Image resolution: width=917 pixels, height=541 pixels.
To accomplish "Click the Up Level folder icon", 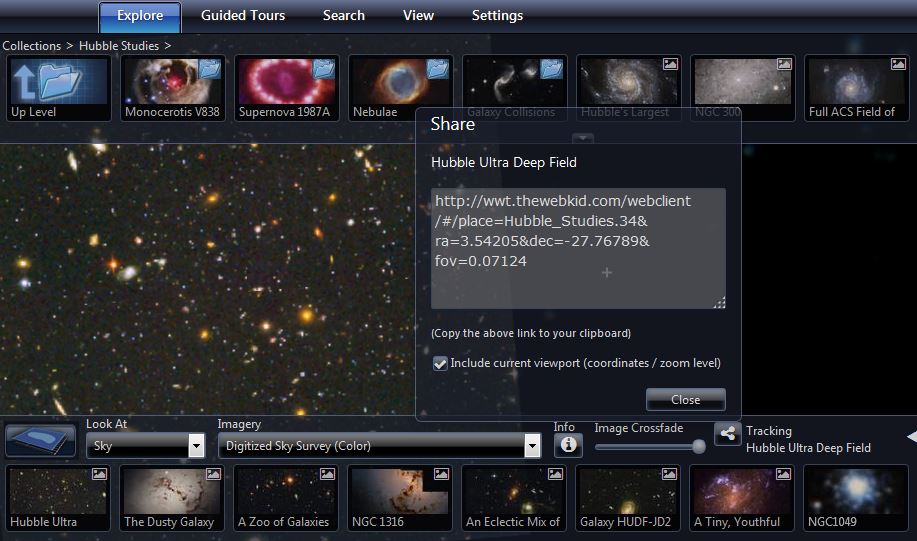I will tap(58, 88).
